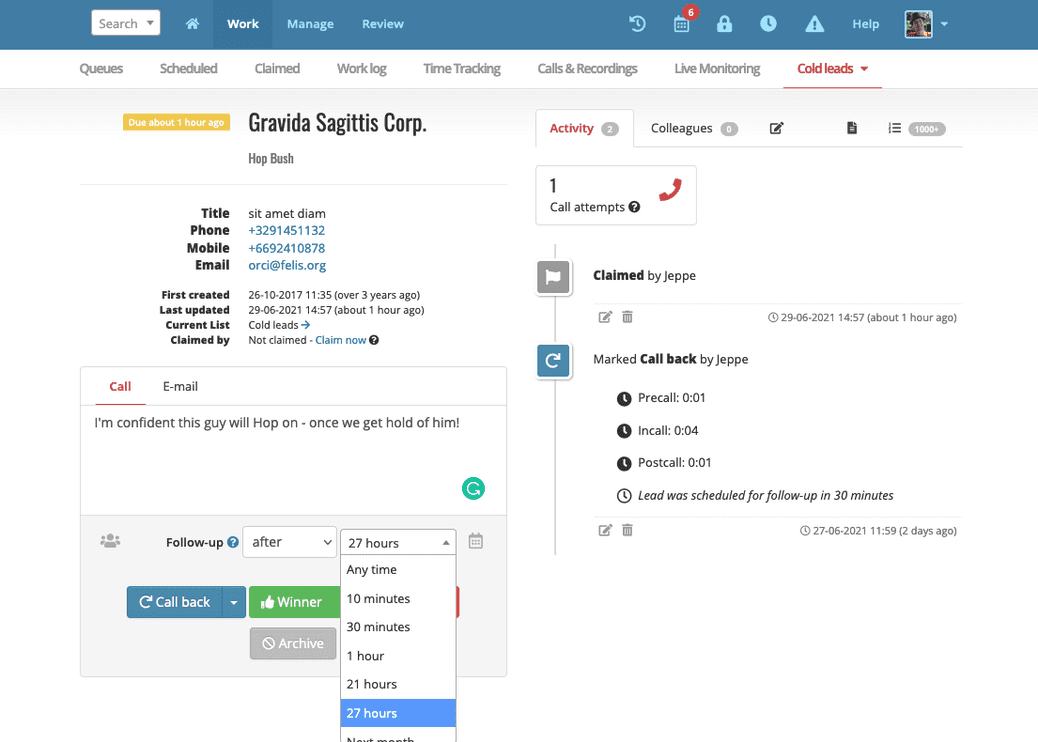
Task: Open Live Monitoring tab
Action: pyautogui.click(x=717, y=68)
